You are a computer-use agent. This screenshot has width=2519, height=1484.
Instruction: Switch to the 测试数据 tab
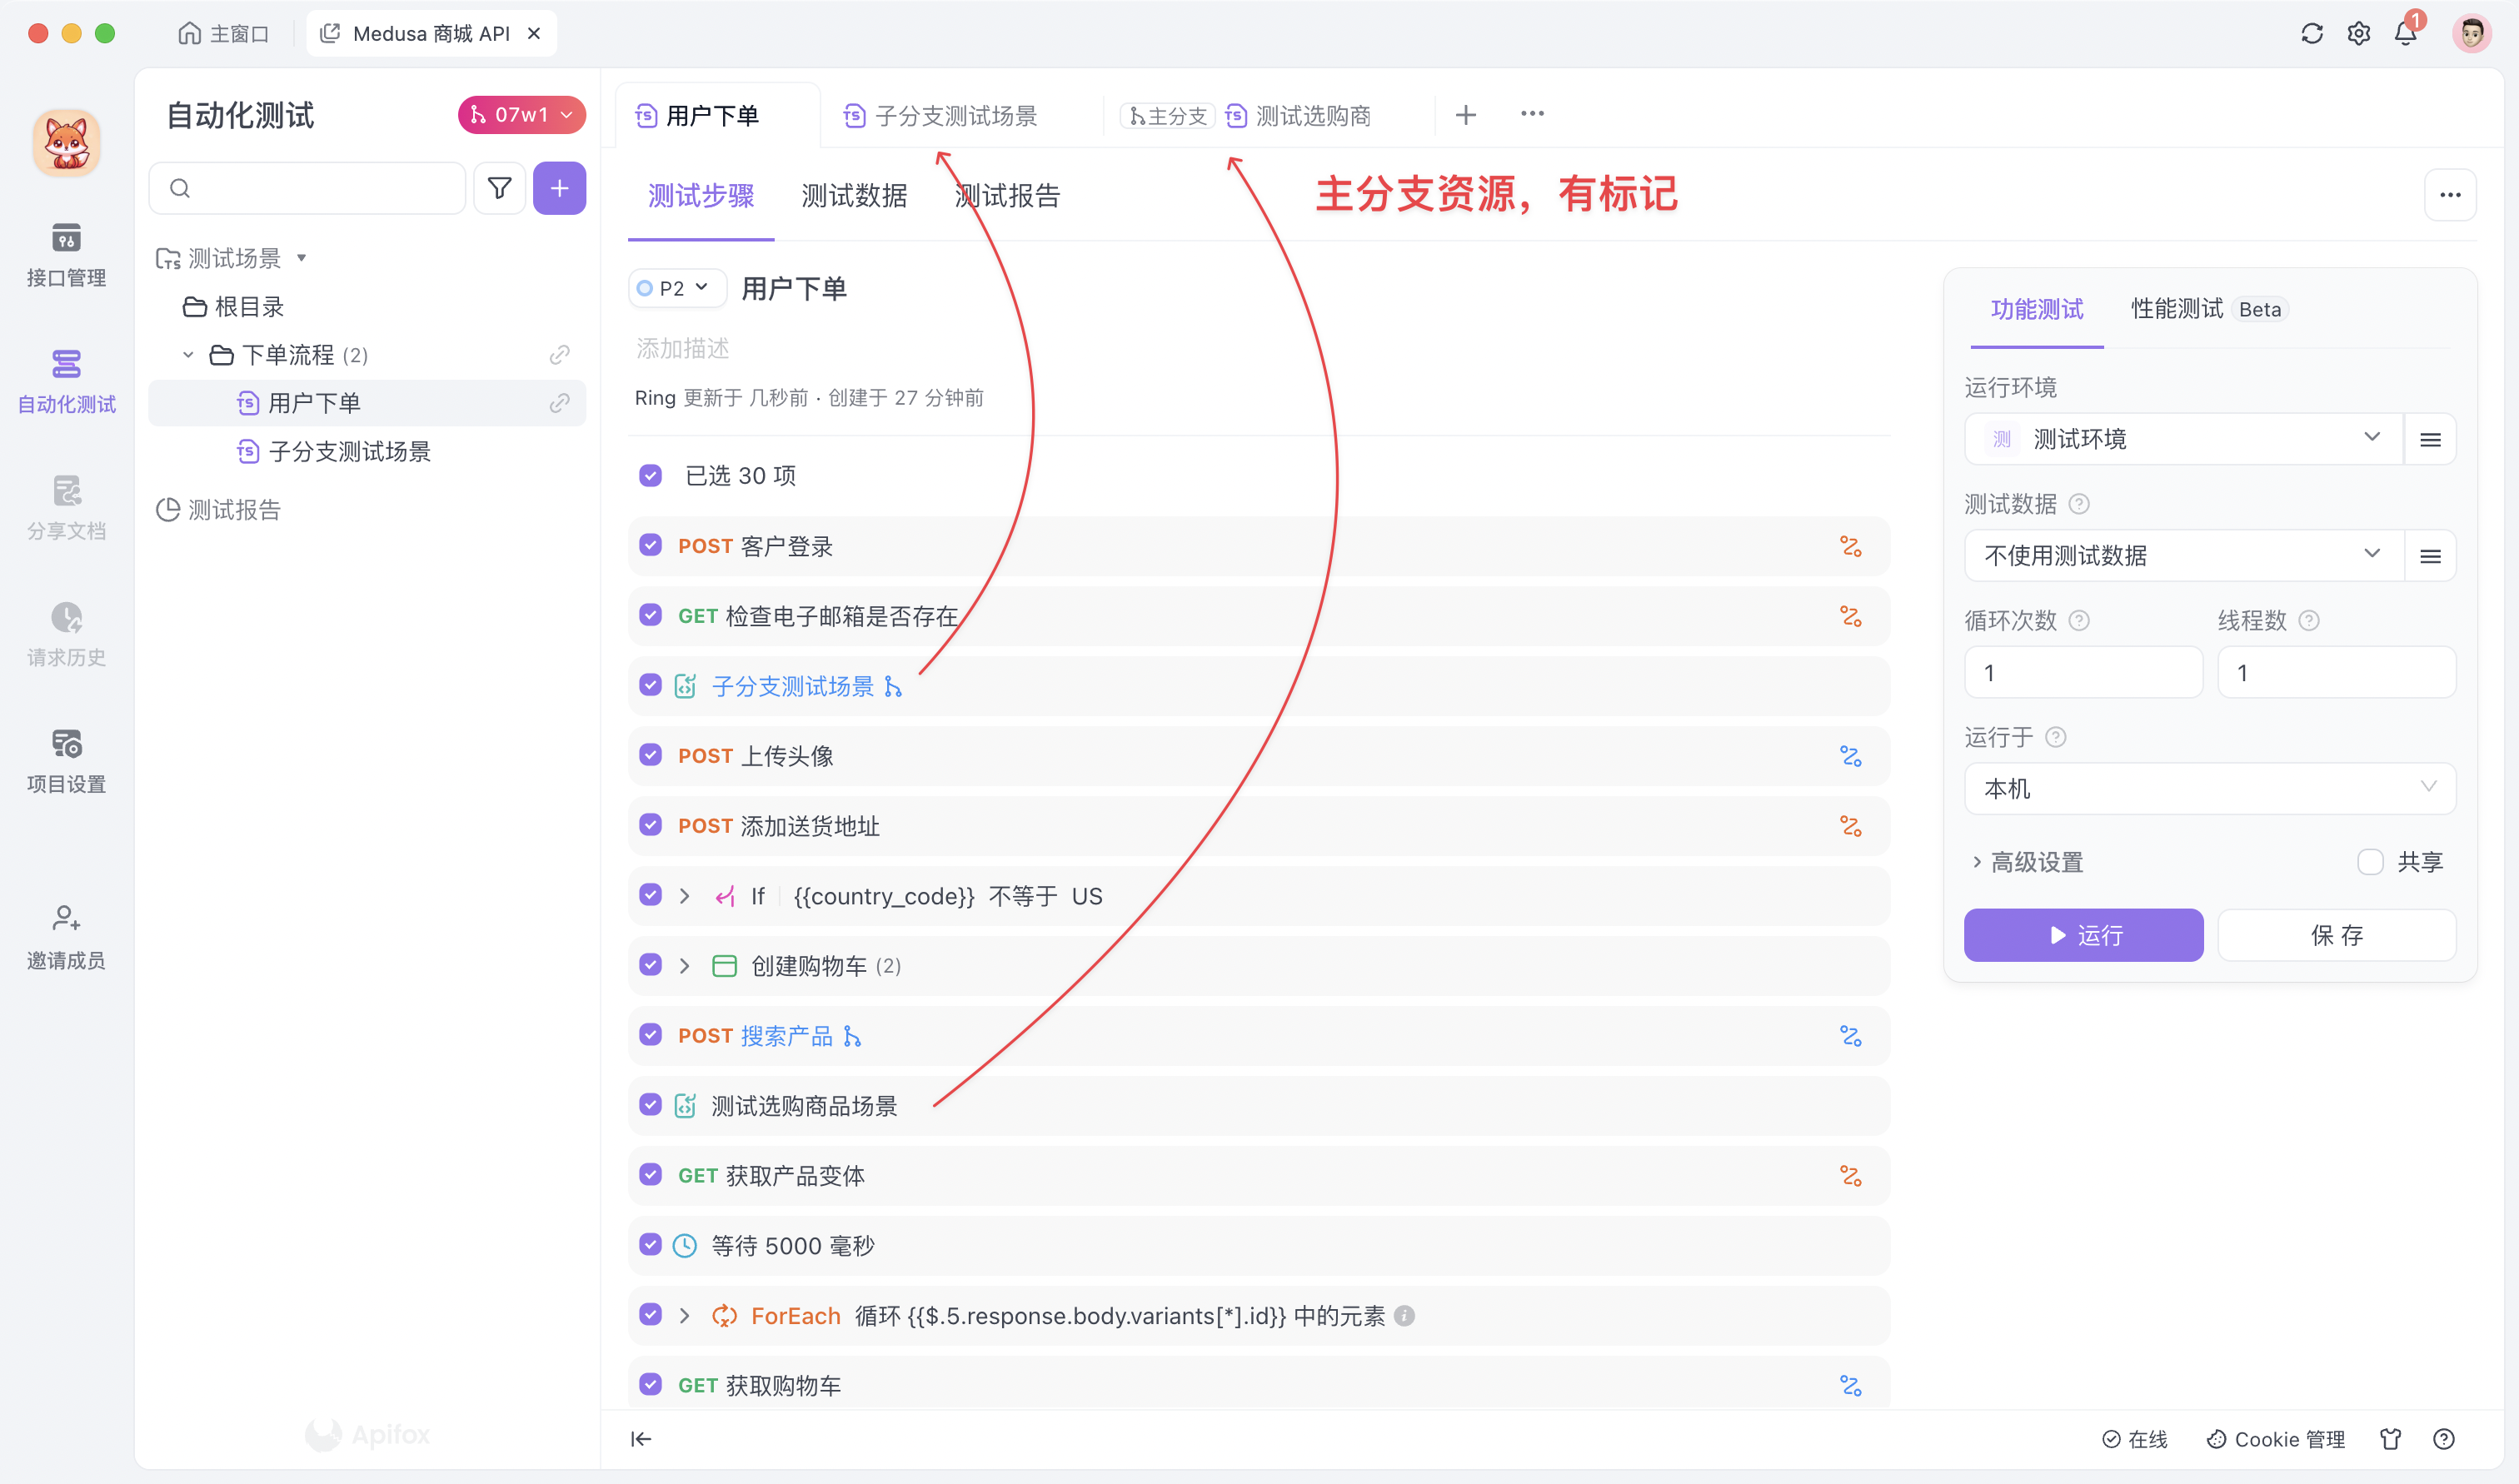point(853,196)
